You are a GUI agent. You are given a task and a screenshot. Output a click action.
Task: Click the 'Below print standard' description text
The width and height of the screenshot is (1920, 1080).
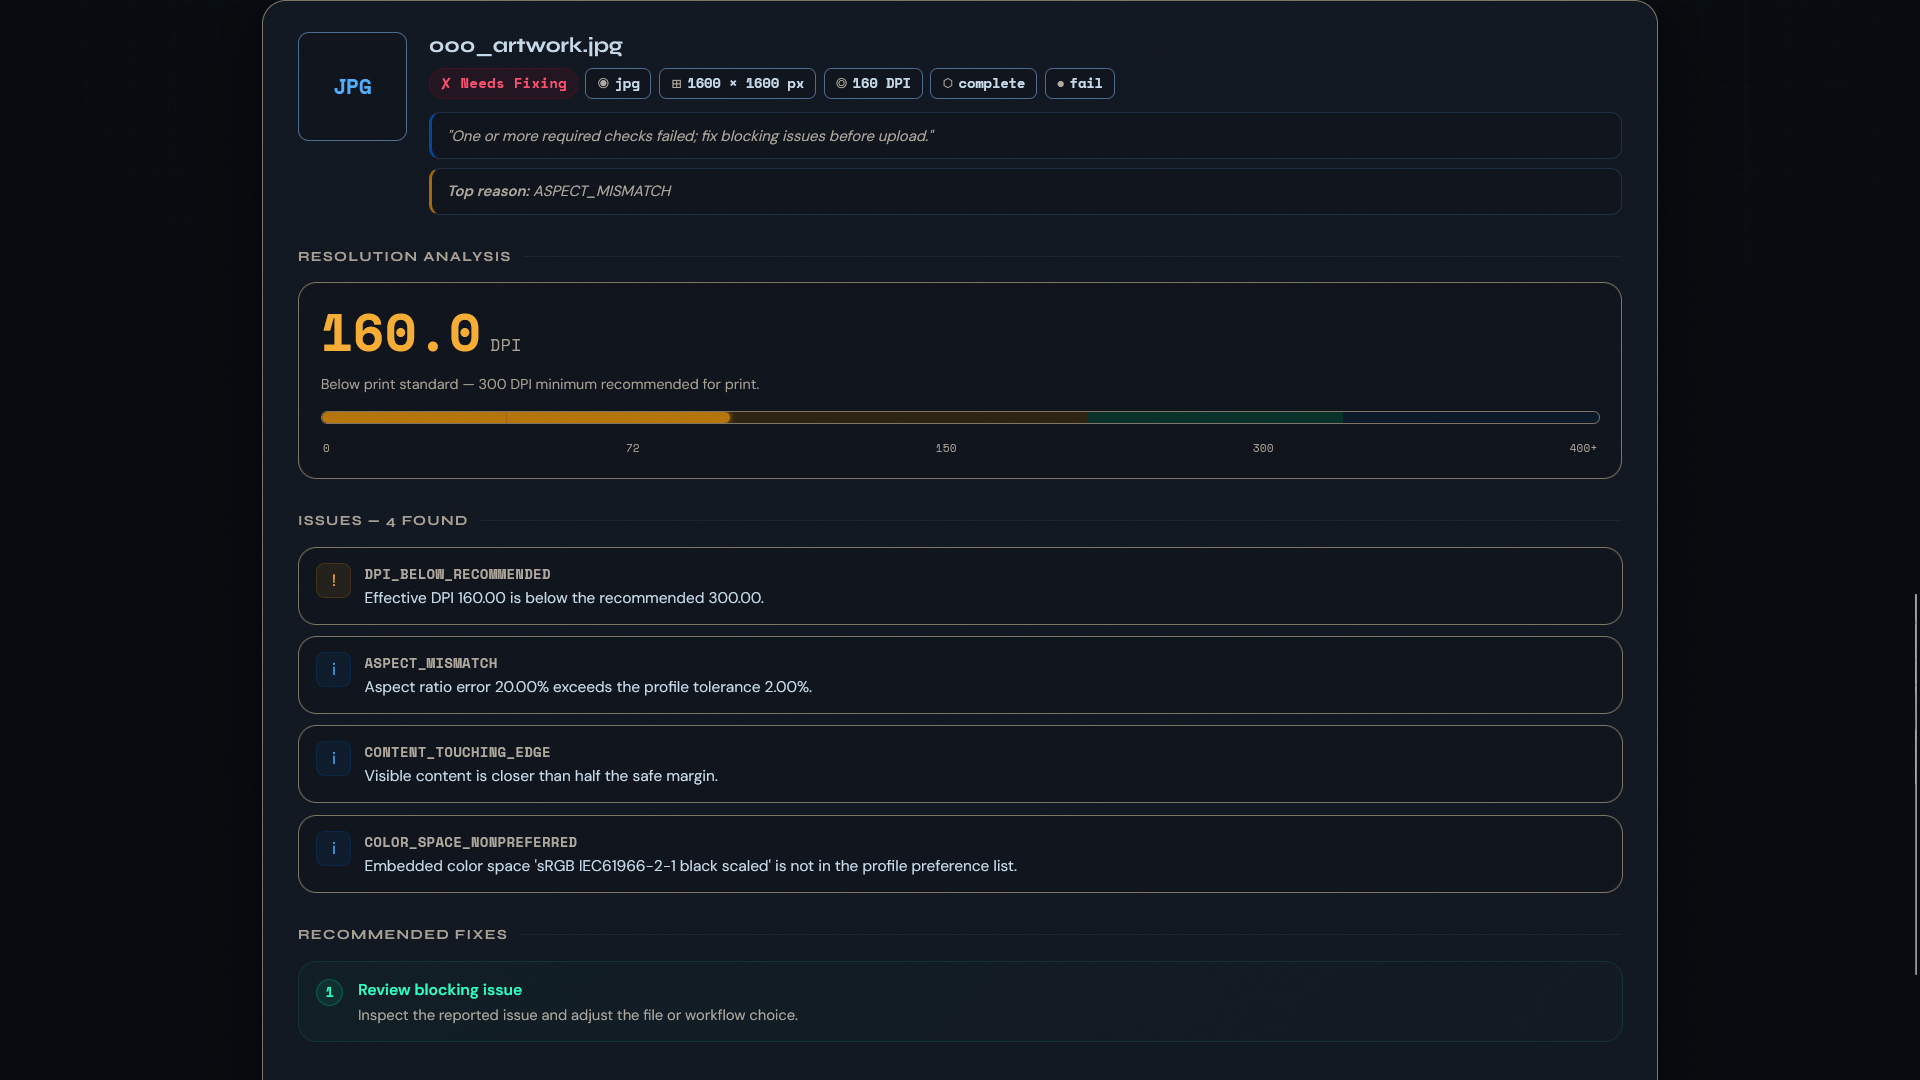coord(540,384)
